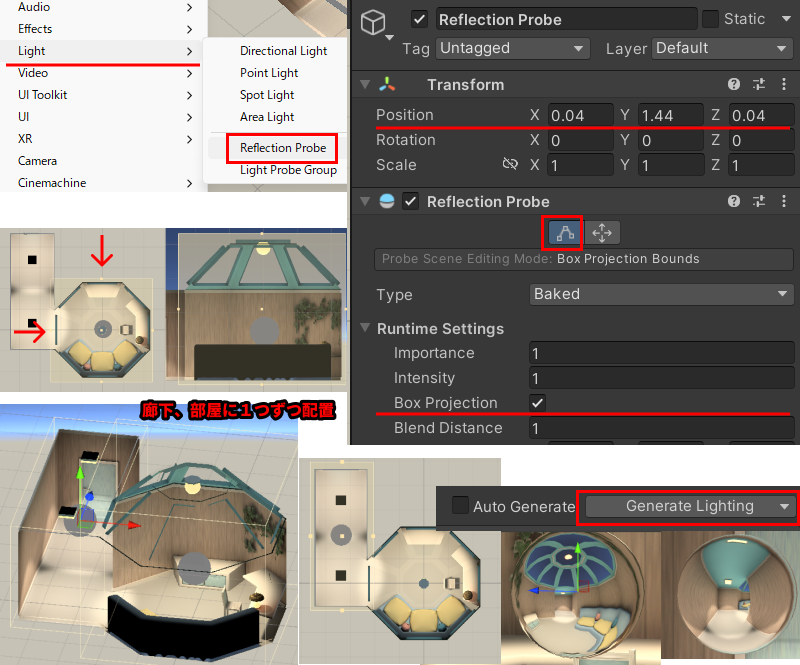Open Reflection Probe component help icon

click(x=734, y=202)
